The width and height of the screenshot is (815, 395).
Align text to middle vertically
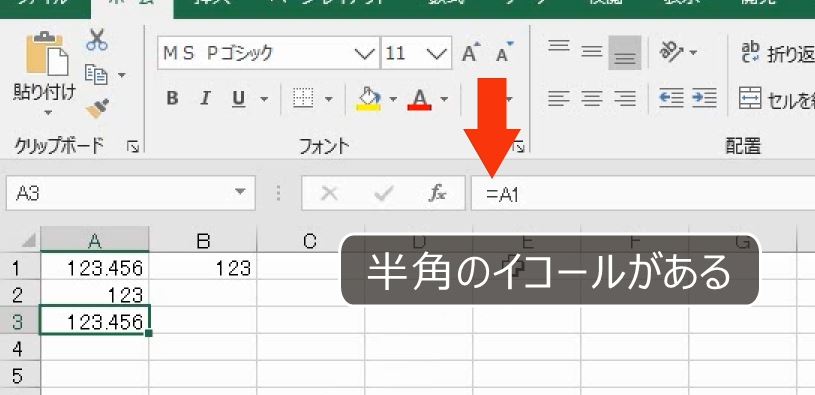(591, 52)
